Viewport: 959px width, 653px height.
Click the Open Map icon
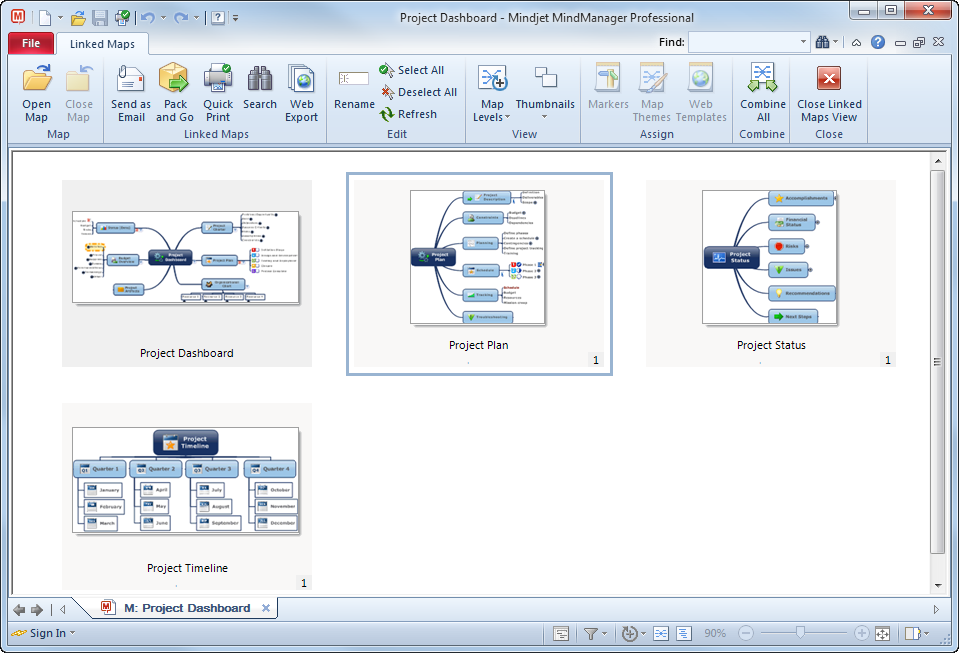37,79
